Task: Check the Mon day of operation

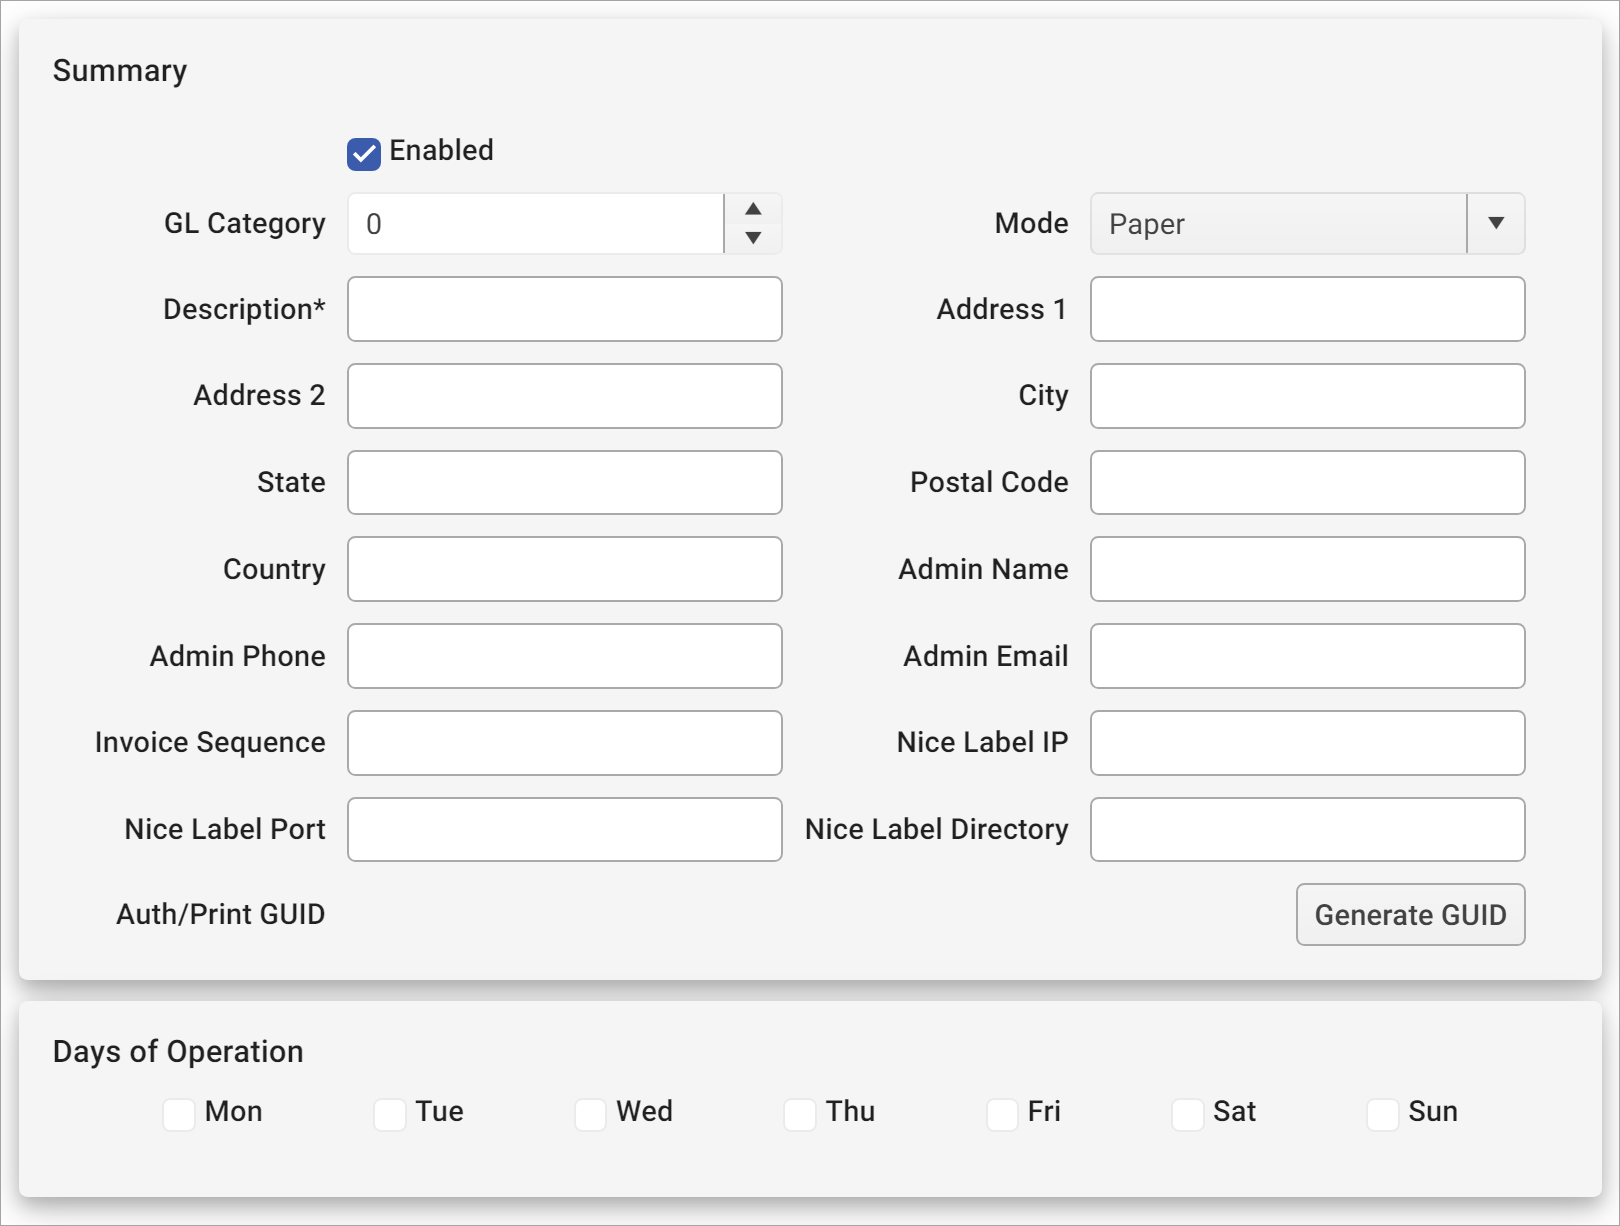Action: click(179, 1113)
